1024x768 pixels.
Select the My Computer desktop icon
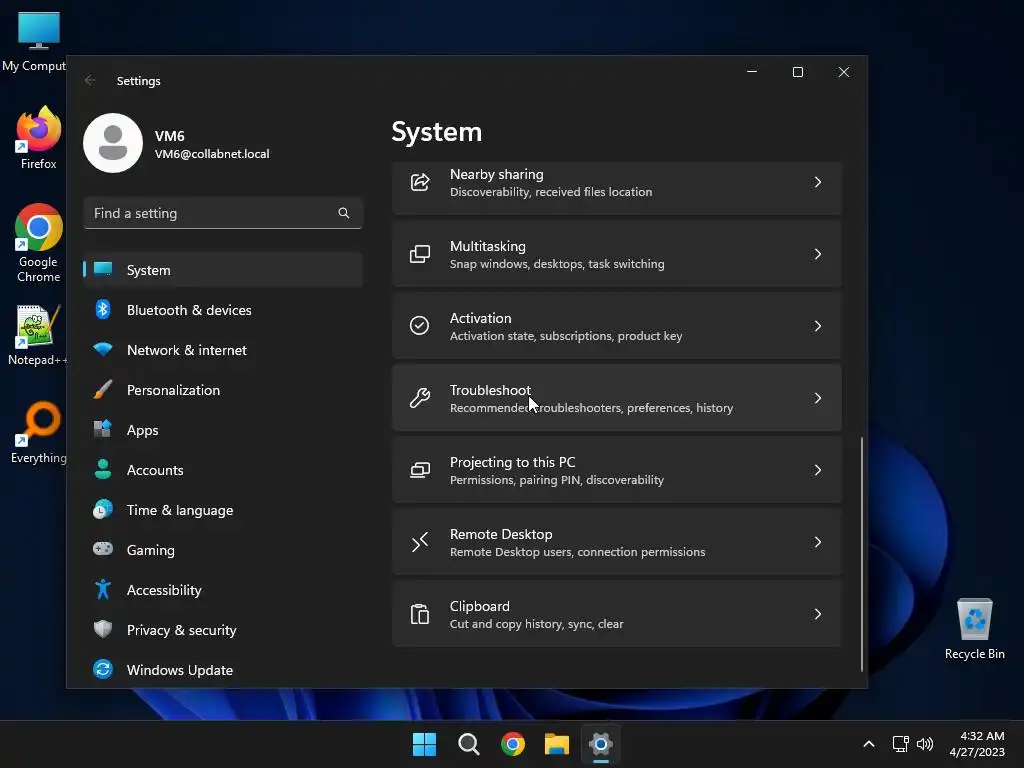34,42
